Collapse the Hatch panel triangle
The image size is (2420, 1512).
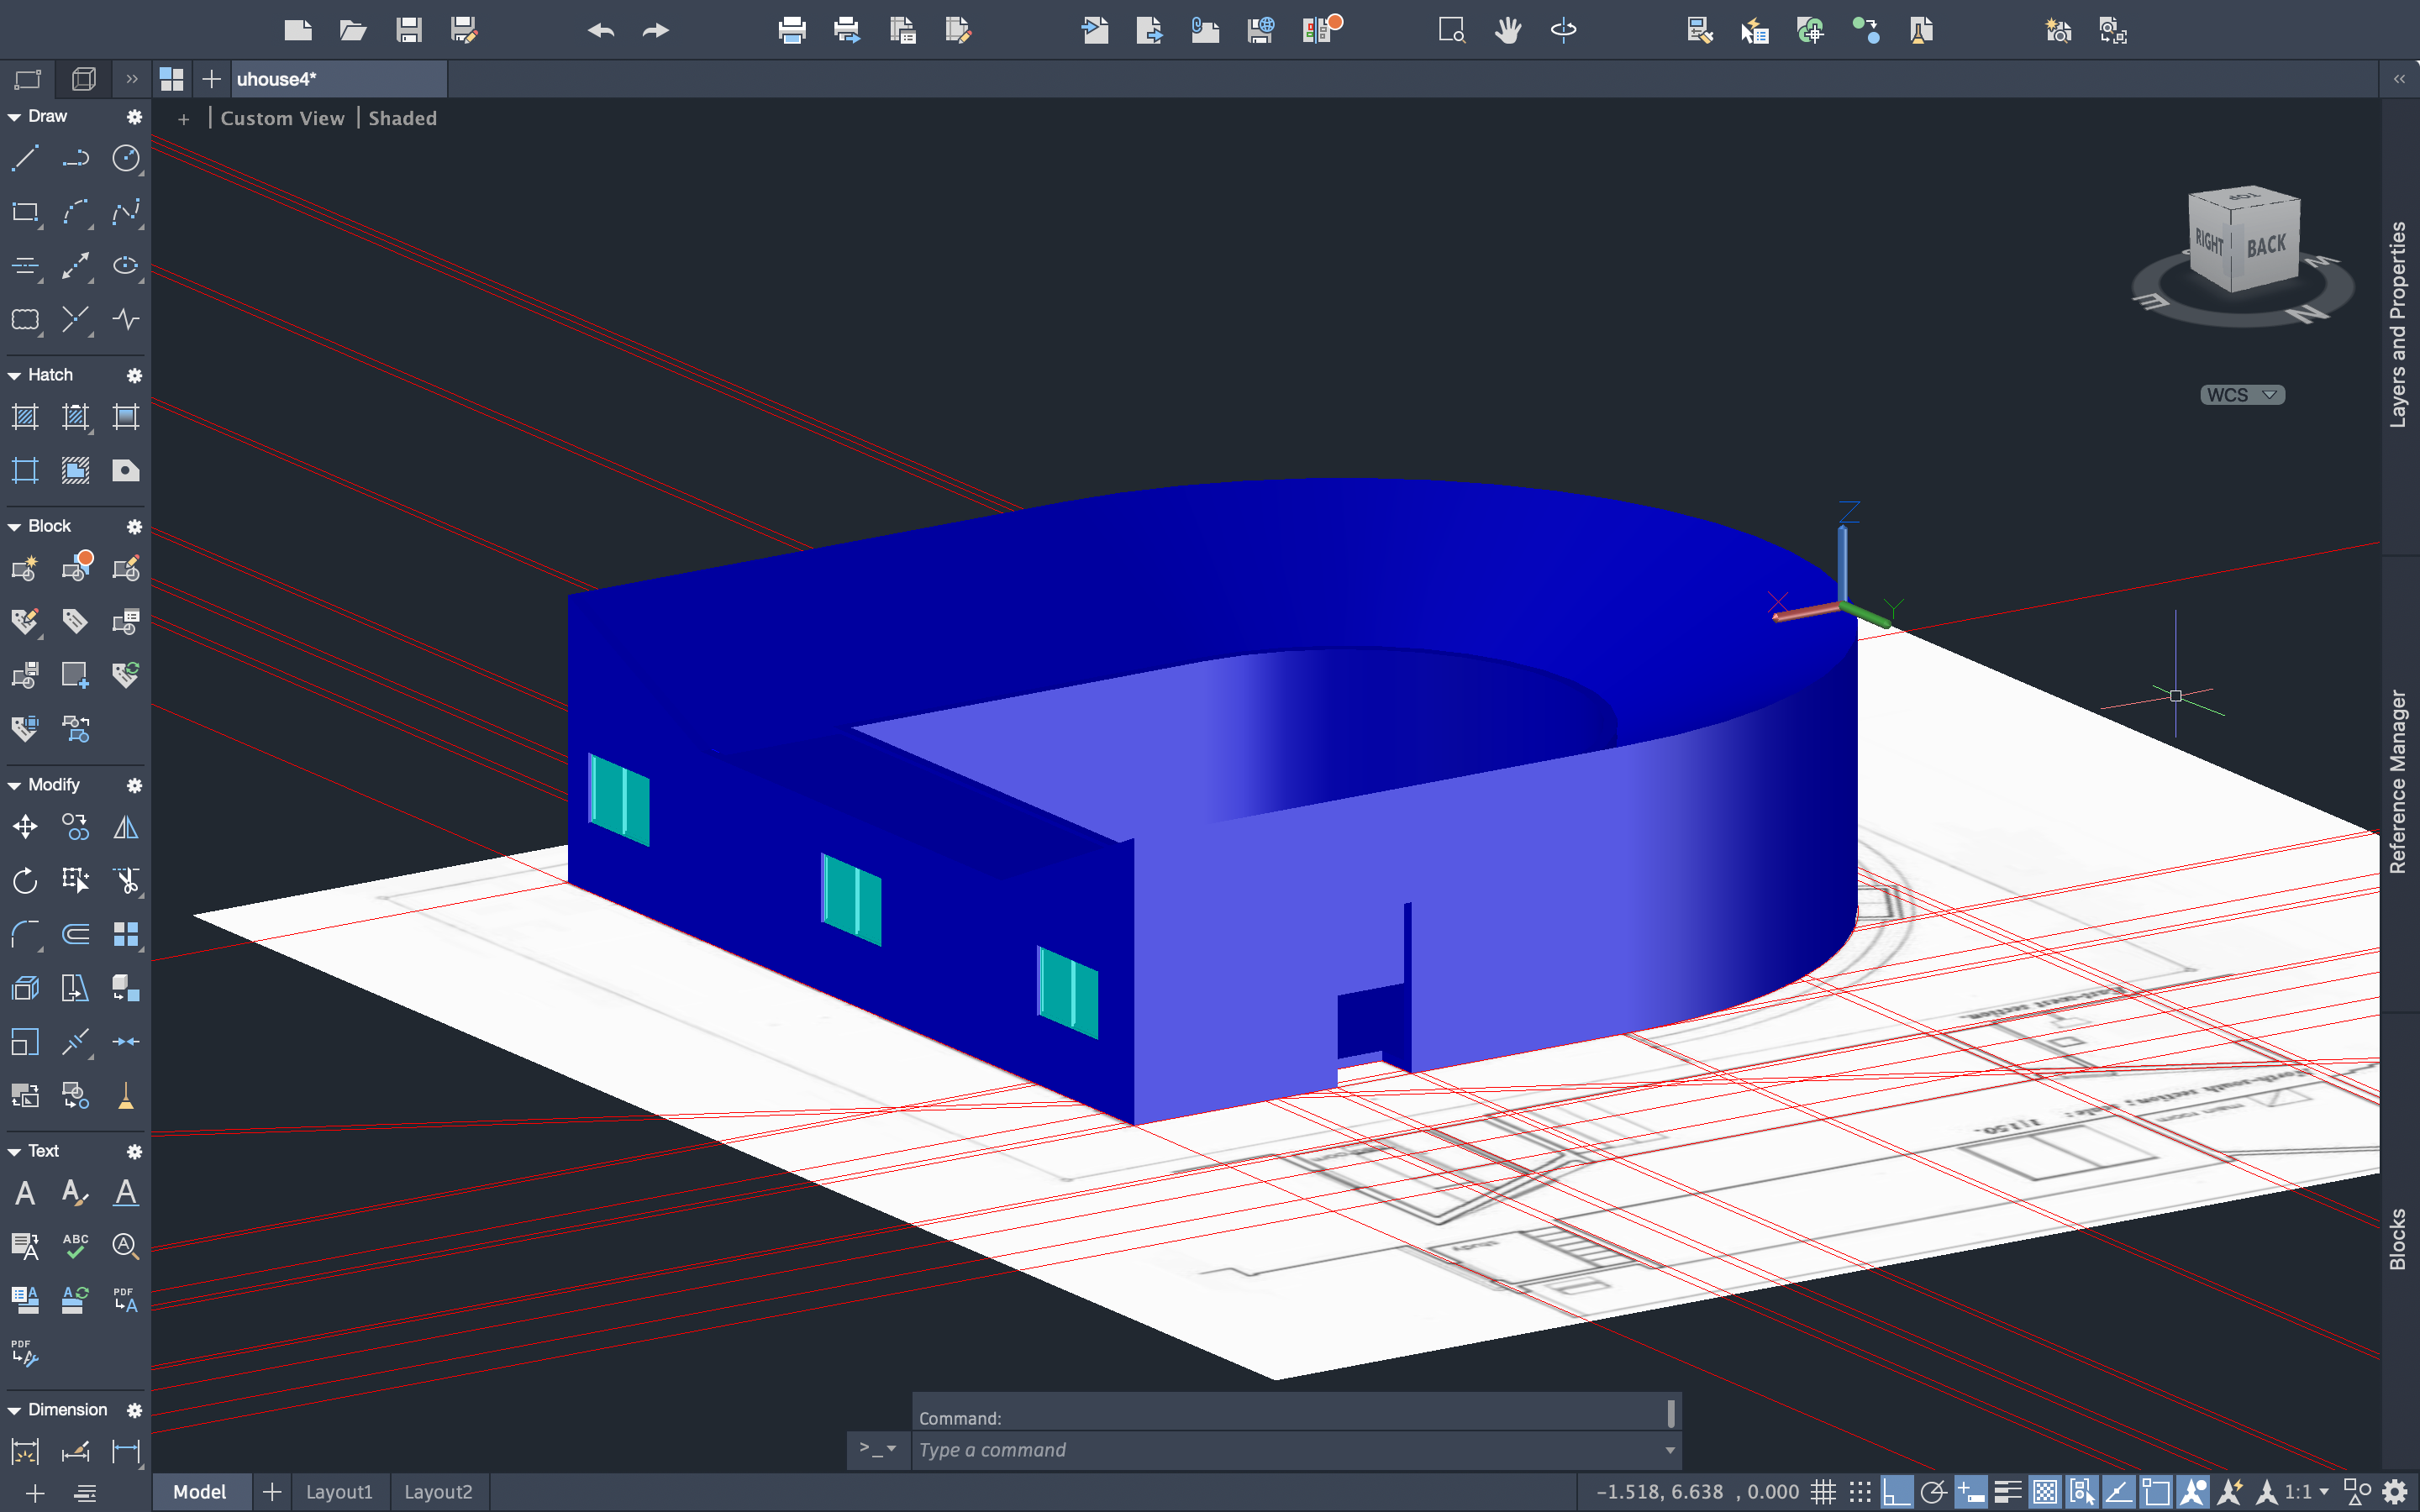(14, 375)
